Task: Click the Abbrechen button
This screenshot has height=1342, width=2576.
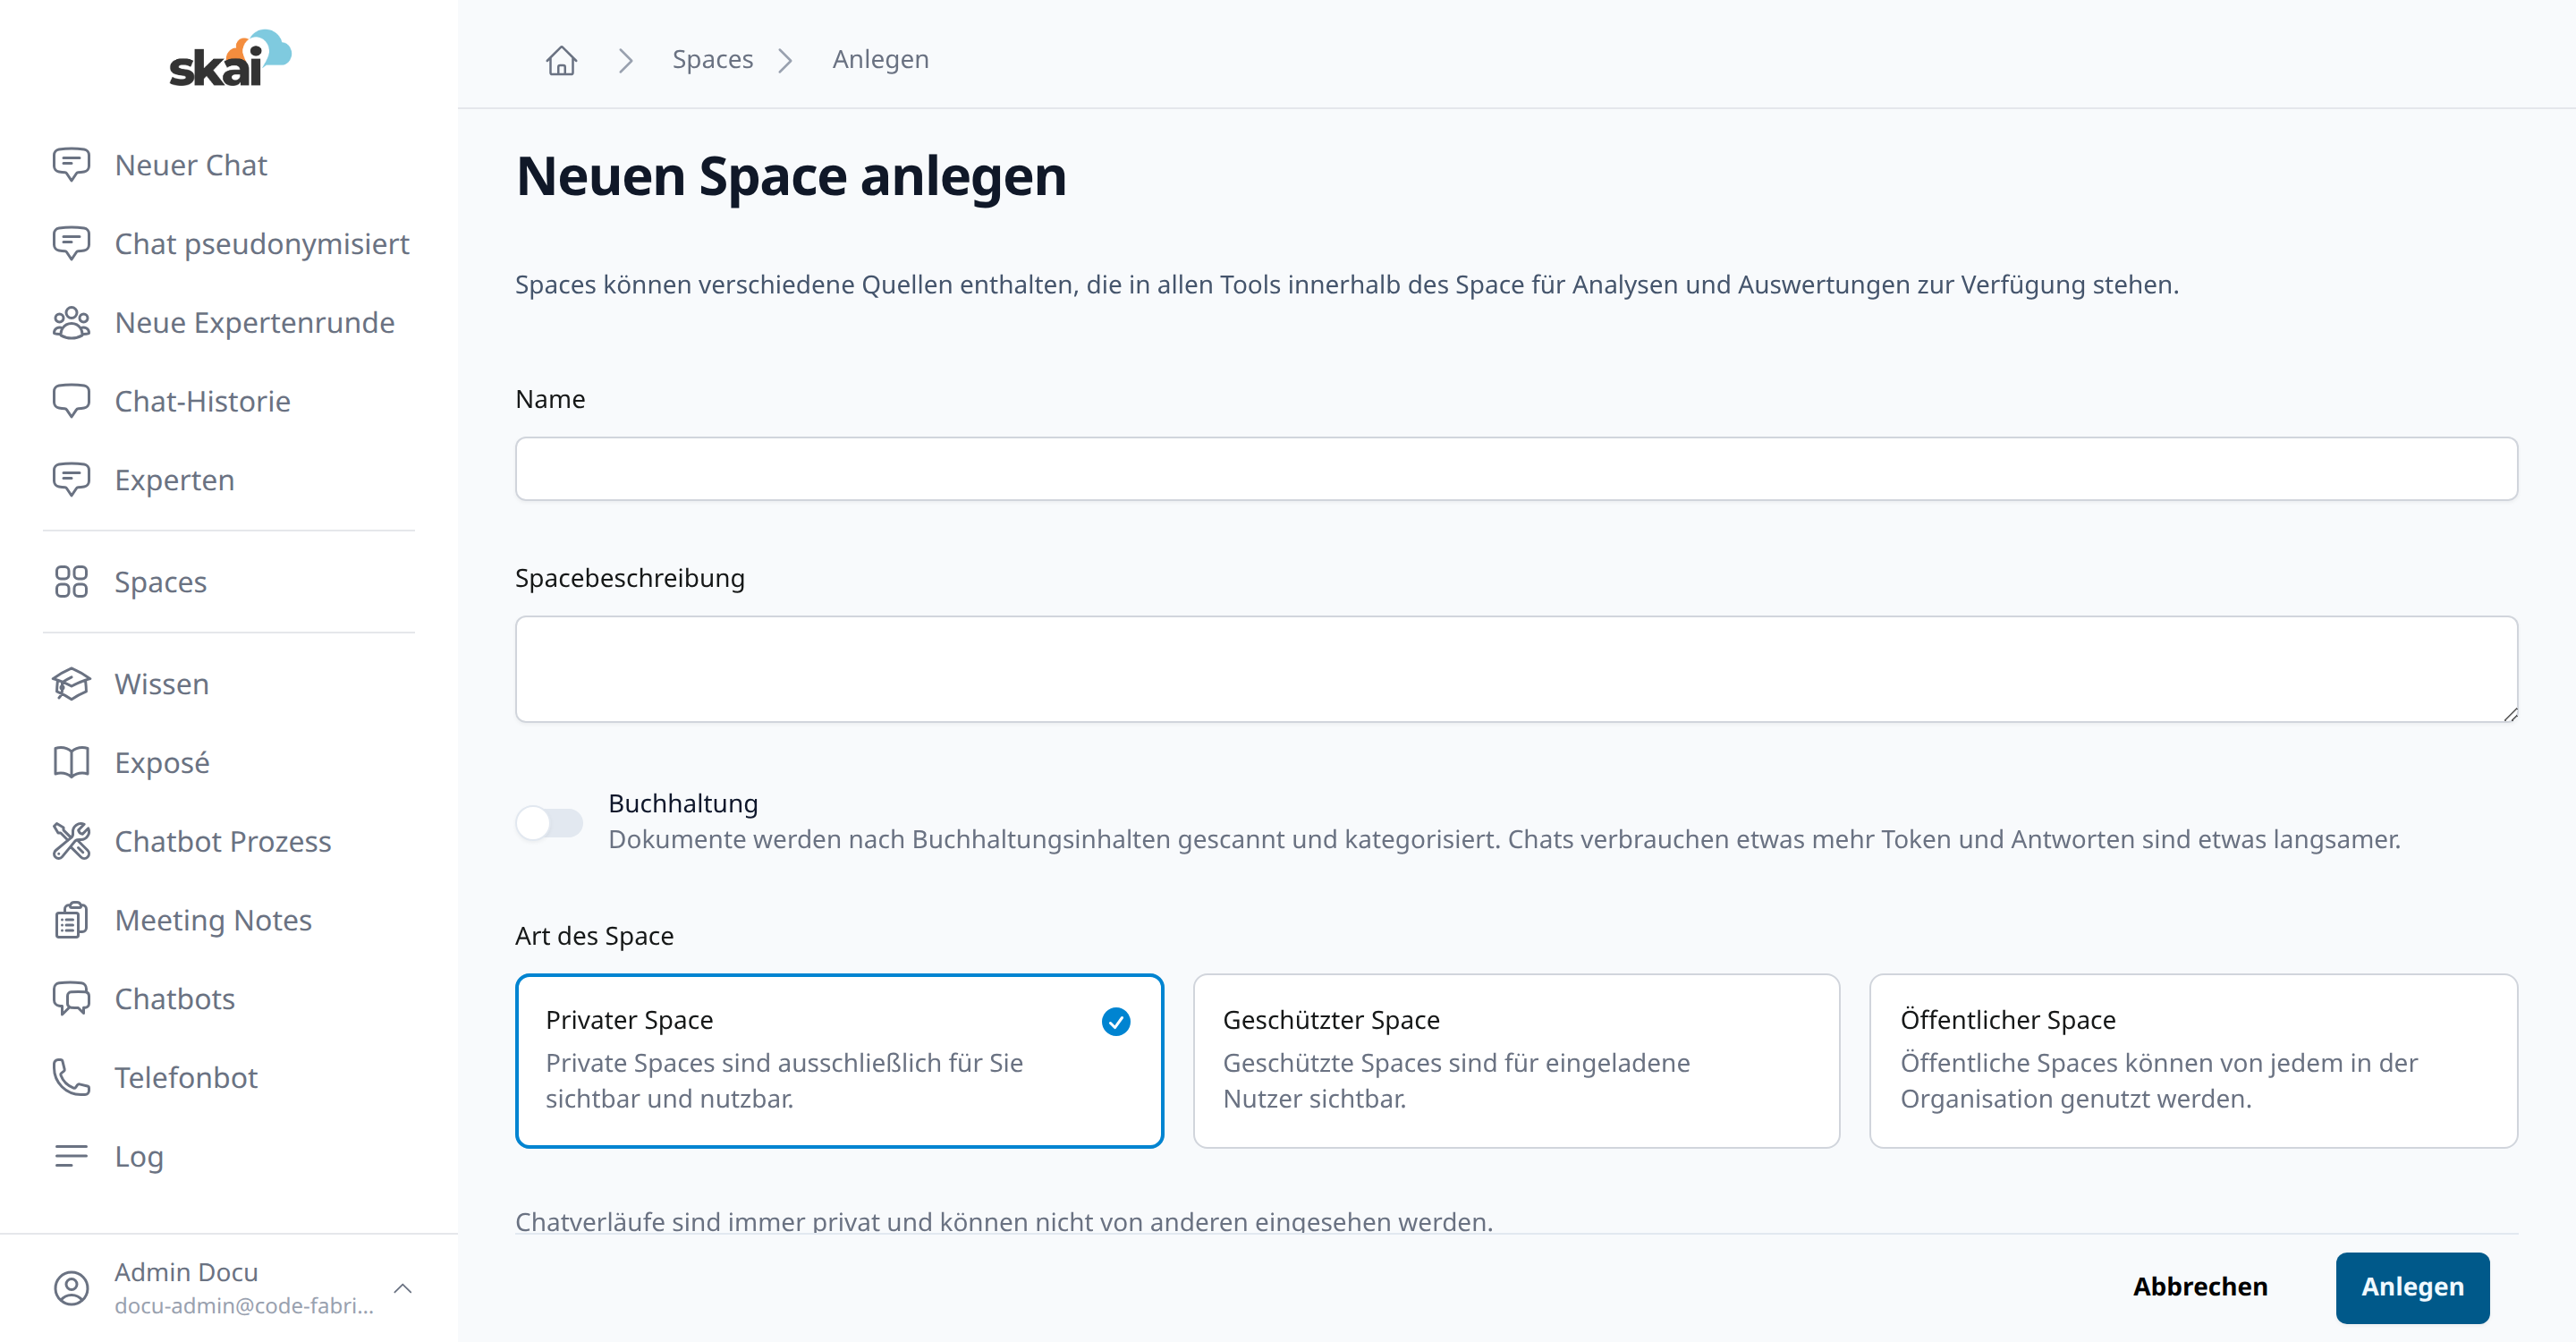Action: tap(2200, 1287)
